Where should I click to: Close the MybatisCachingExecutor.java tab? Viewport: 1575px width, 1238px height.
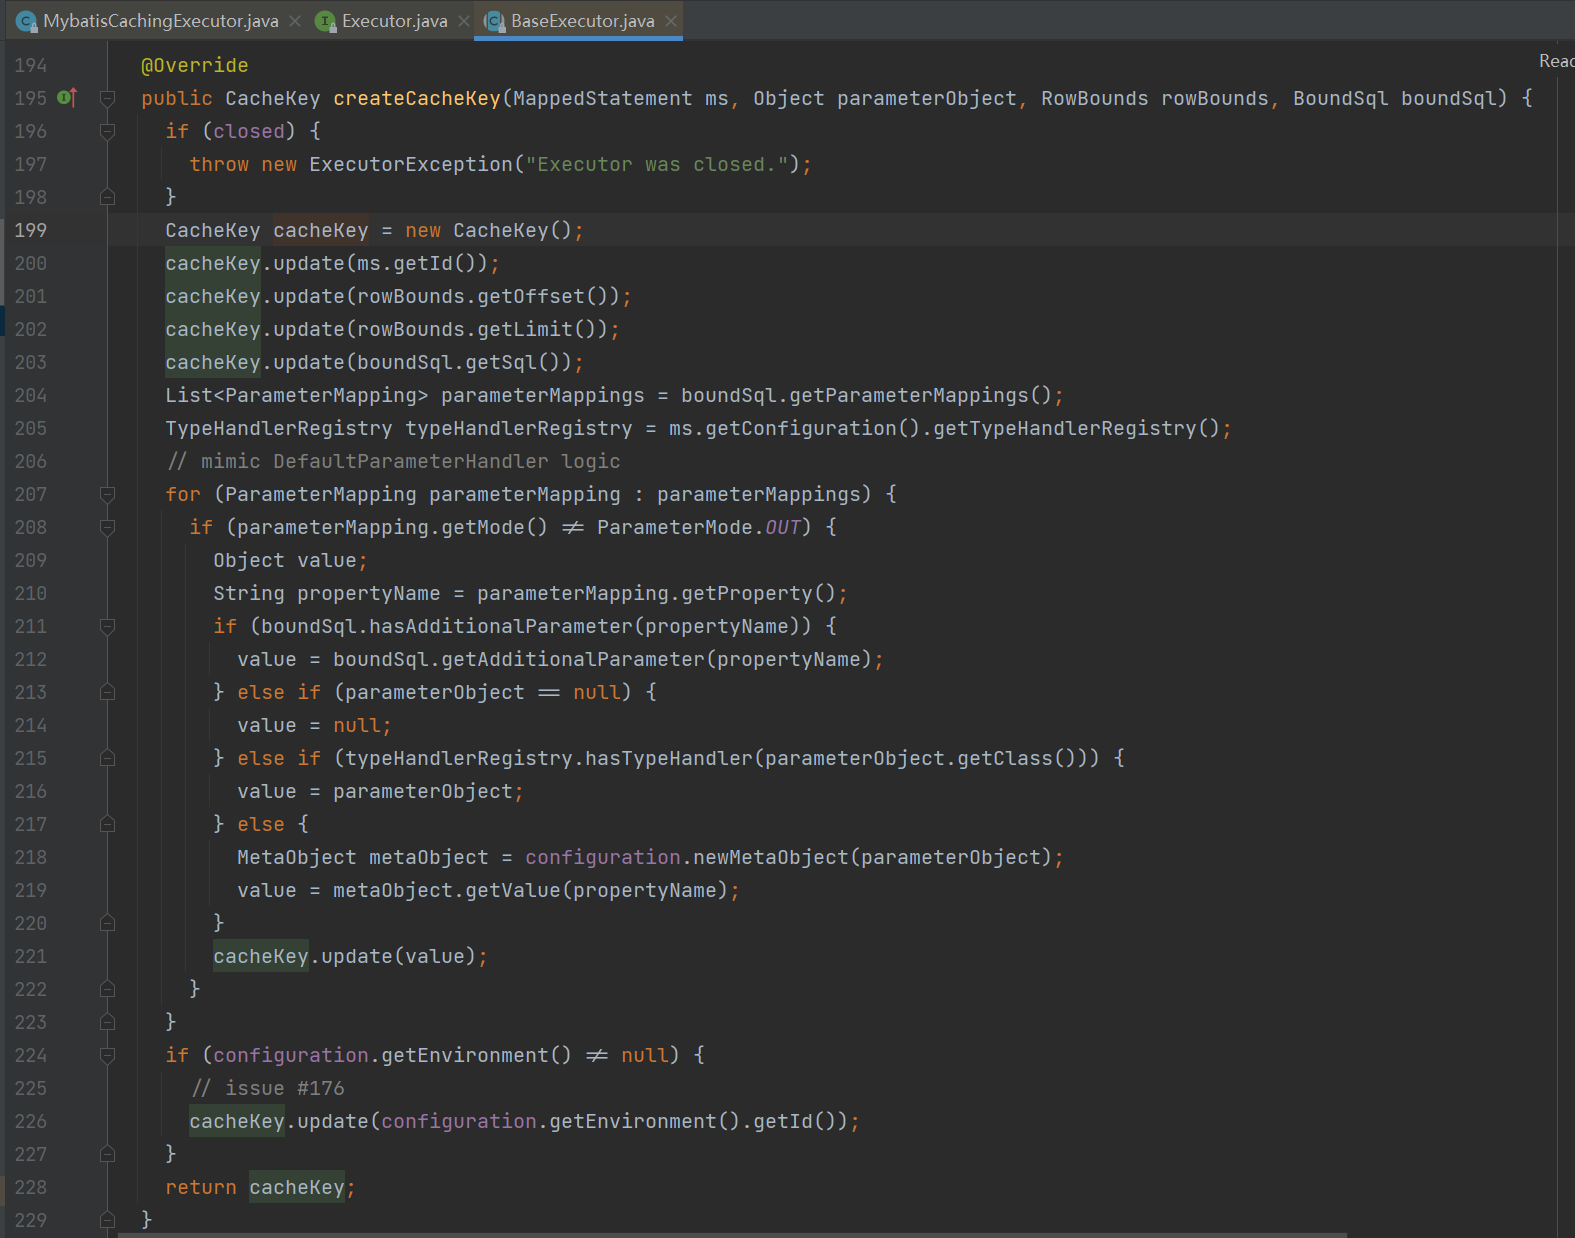295,21
